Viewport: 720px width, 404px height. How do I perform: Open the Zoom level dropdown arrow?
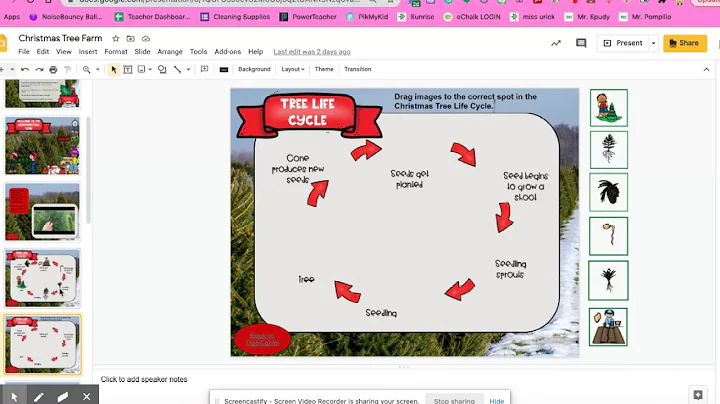tap(97, 69)
